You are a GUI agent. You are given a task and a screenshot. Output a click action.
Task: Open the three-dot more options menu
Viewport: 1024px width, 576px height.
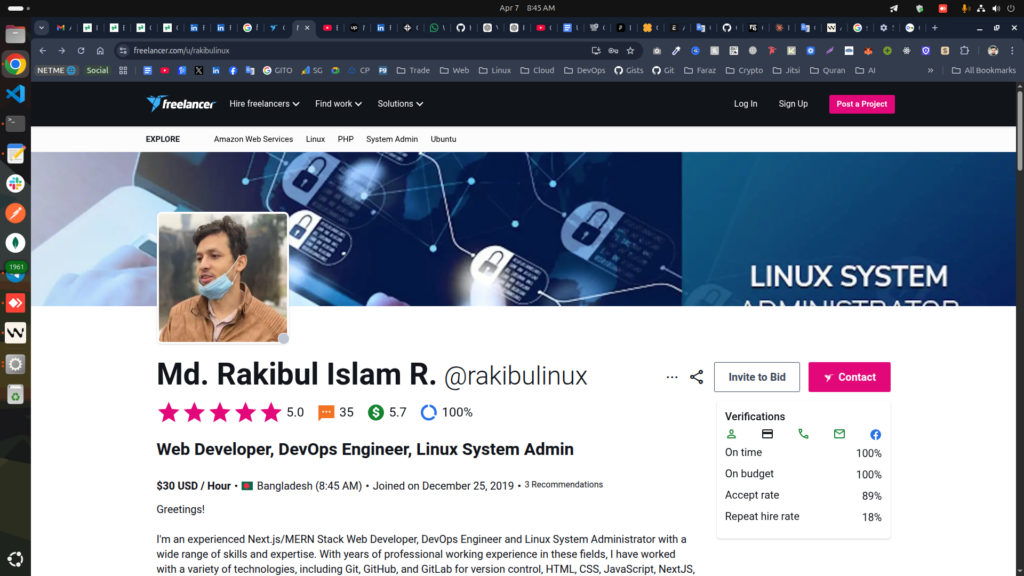[x=672, y=377]
